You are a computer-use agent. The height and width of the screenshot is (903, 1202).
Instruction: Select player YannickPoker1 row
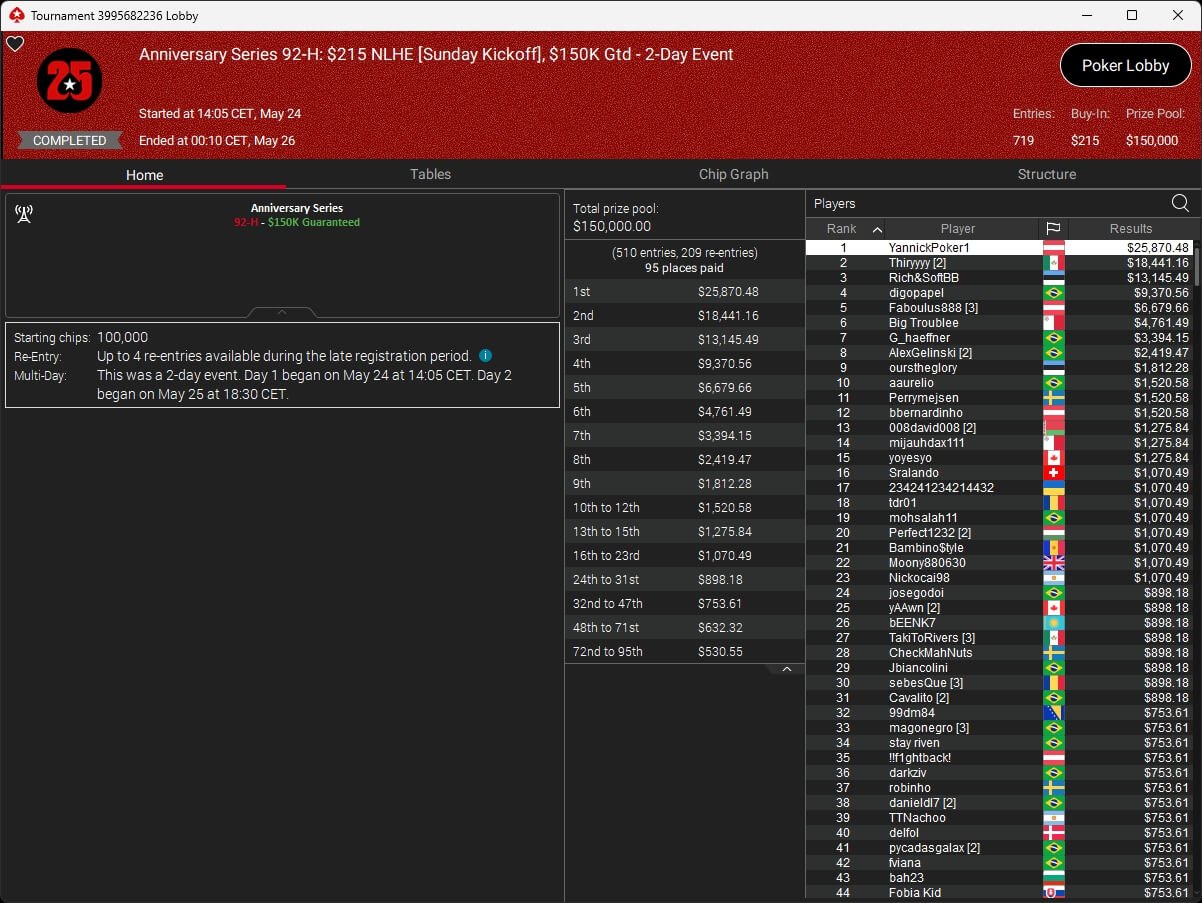point(999,248)
